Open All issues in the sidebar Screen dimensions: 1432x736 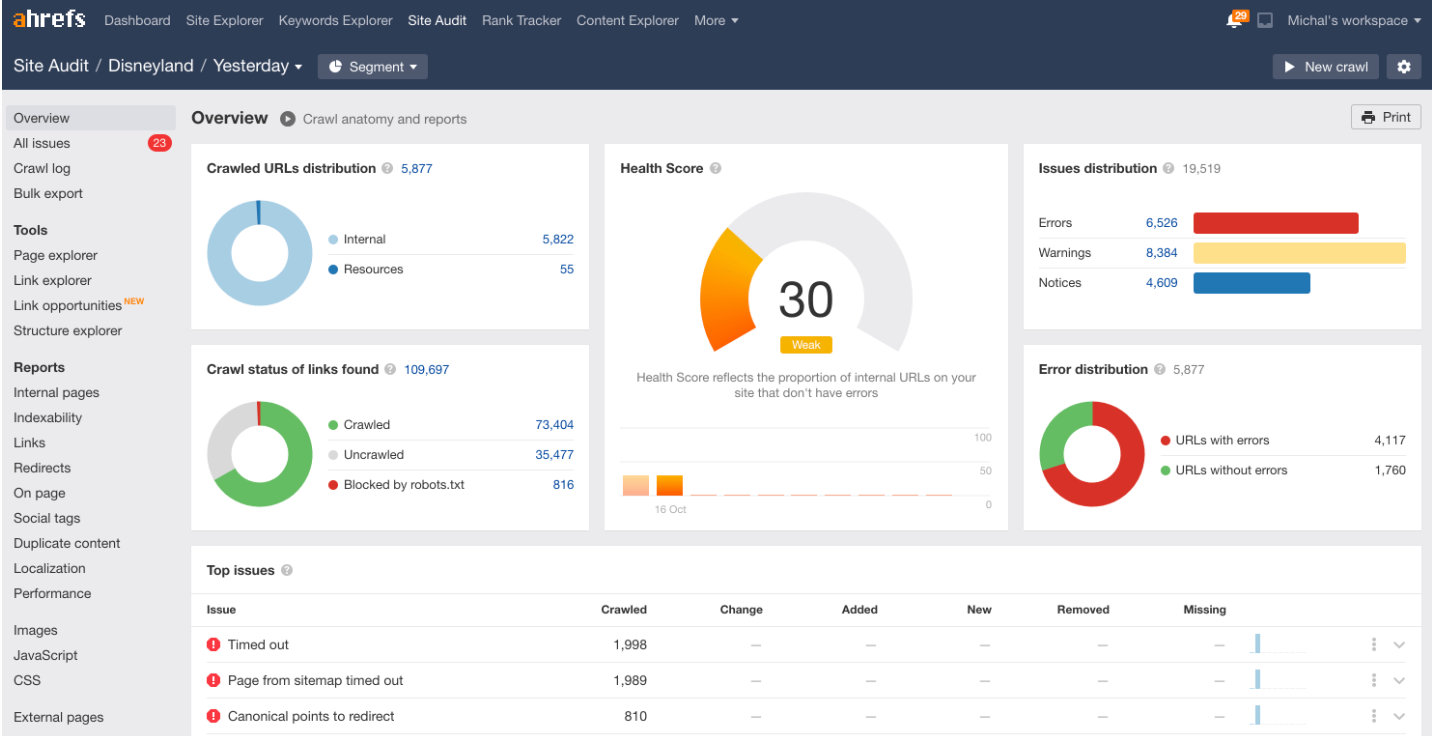pyautogui.click(x=42, y=143)
